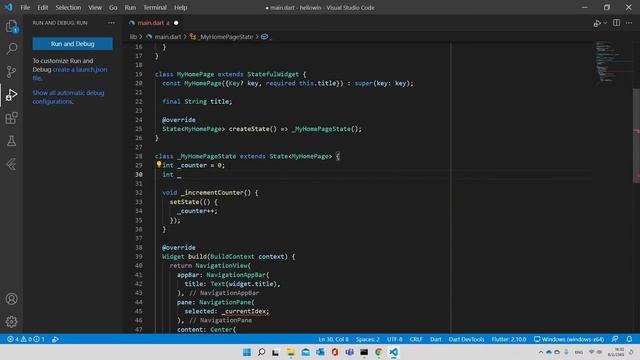Viewport: 640px width, 360px height.
Task: Click _incrementCounter on line 32
Action: (x=212, y=192)
